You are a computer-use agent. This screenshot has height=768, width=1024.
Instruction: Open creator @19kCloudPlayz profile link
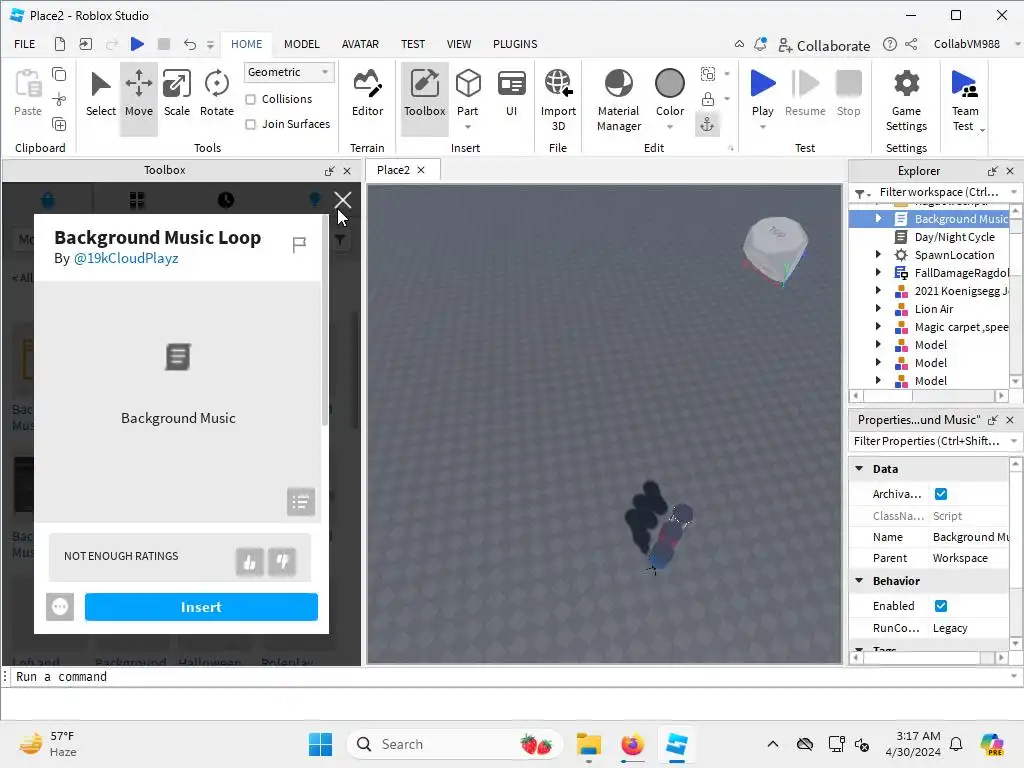126,259
